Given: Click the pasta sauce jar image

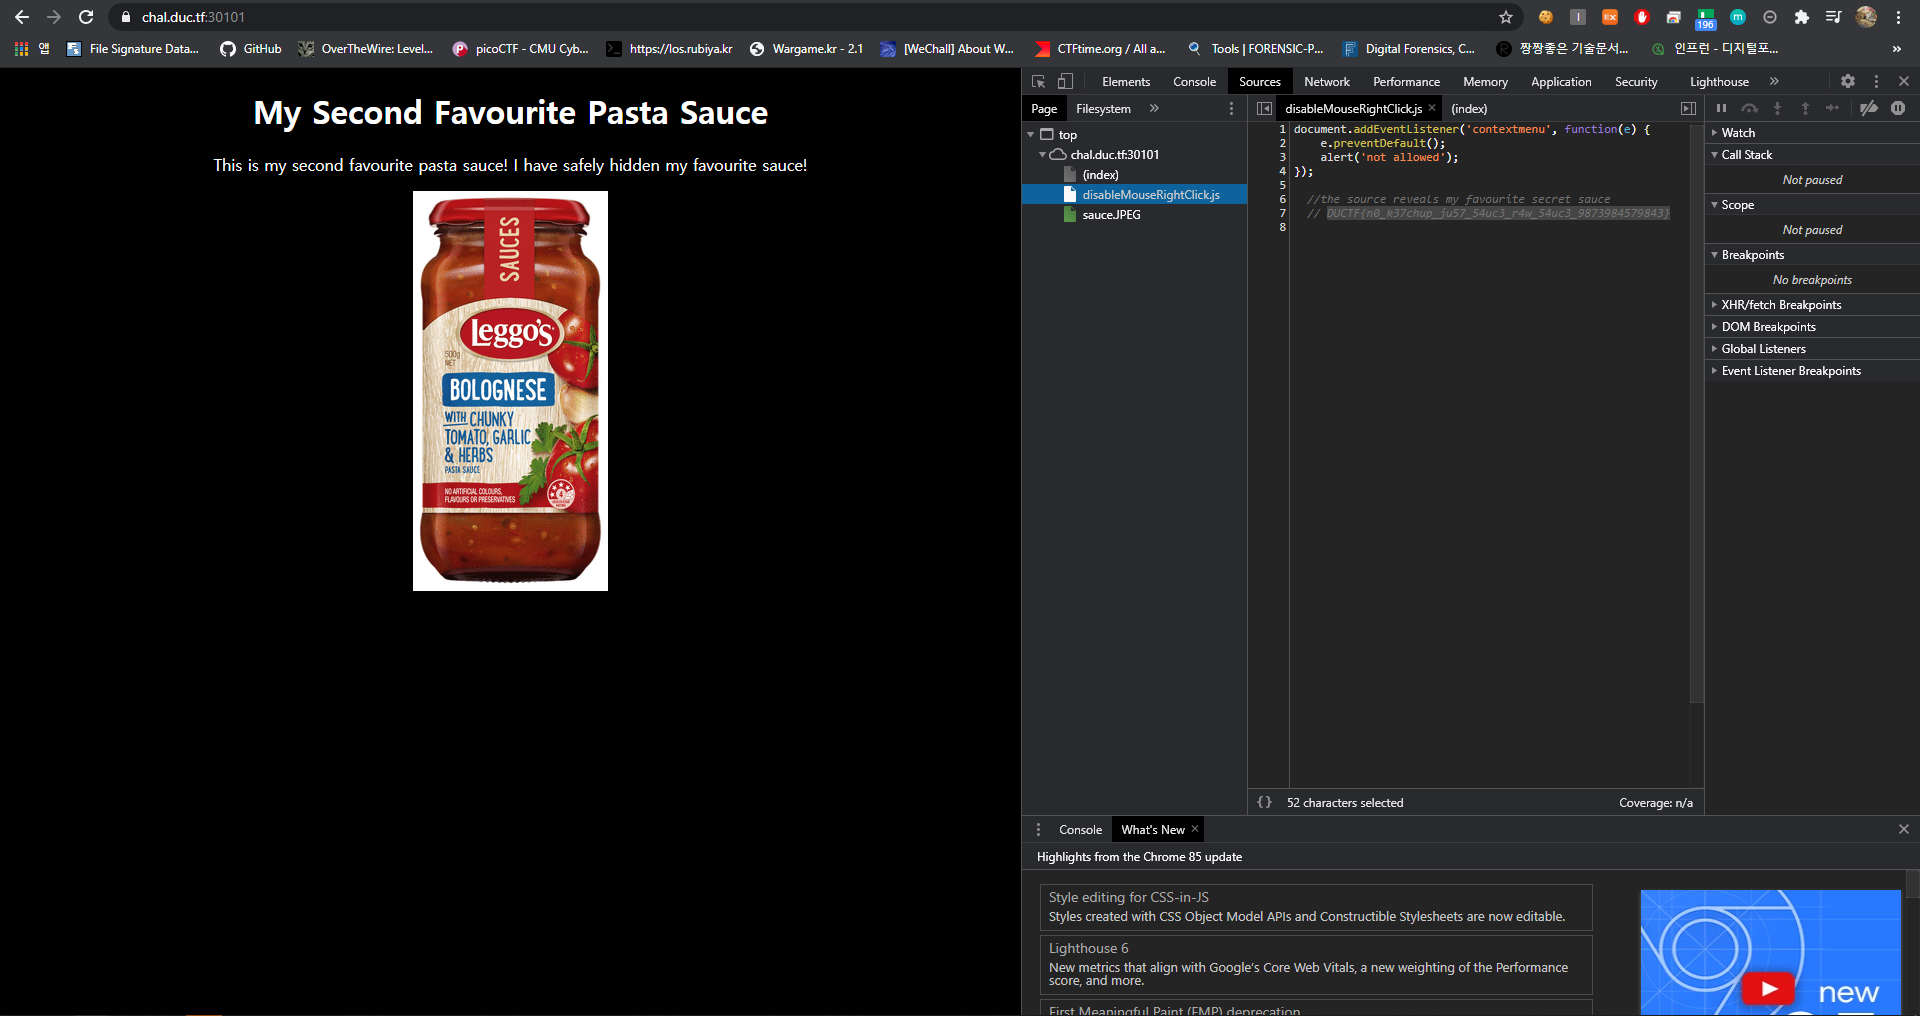Looking at the screenshot, I should click(x=510, y=391).
